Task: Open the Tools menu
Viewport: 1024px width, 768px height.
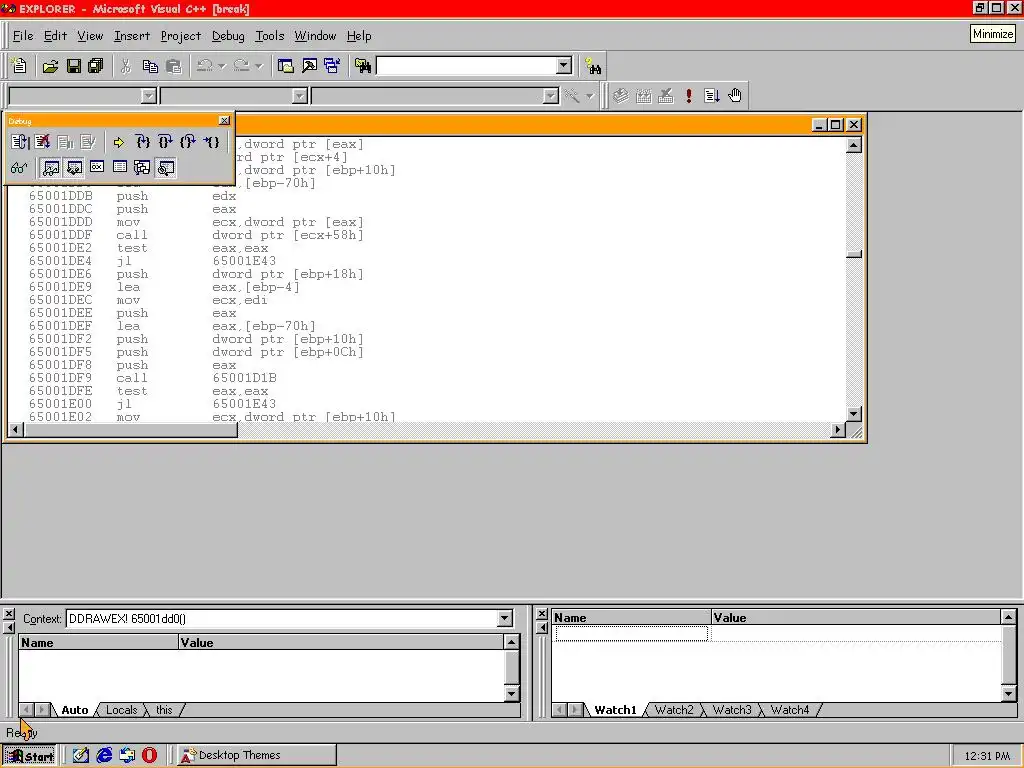Action: (x=270, y=36)
